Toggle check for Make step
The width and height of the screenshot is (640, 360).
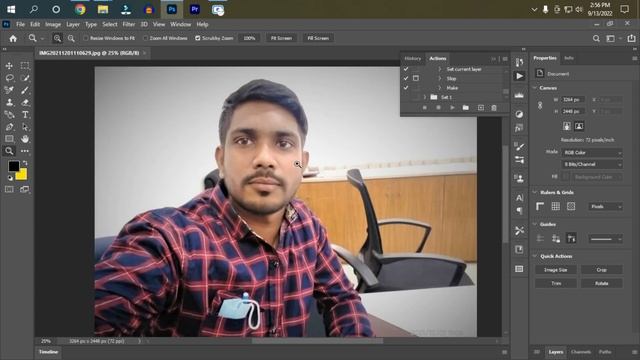point(406,88)
